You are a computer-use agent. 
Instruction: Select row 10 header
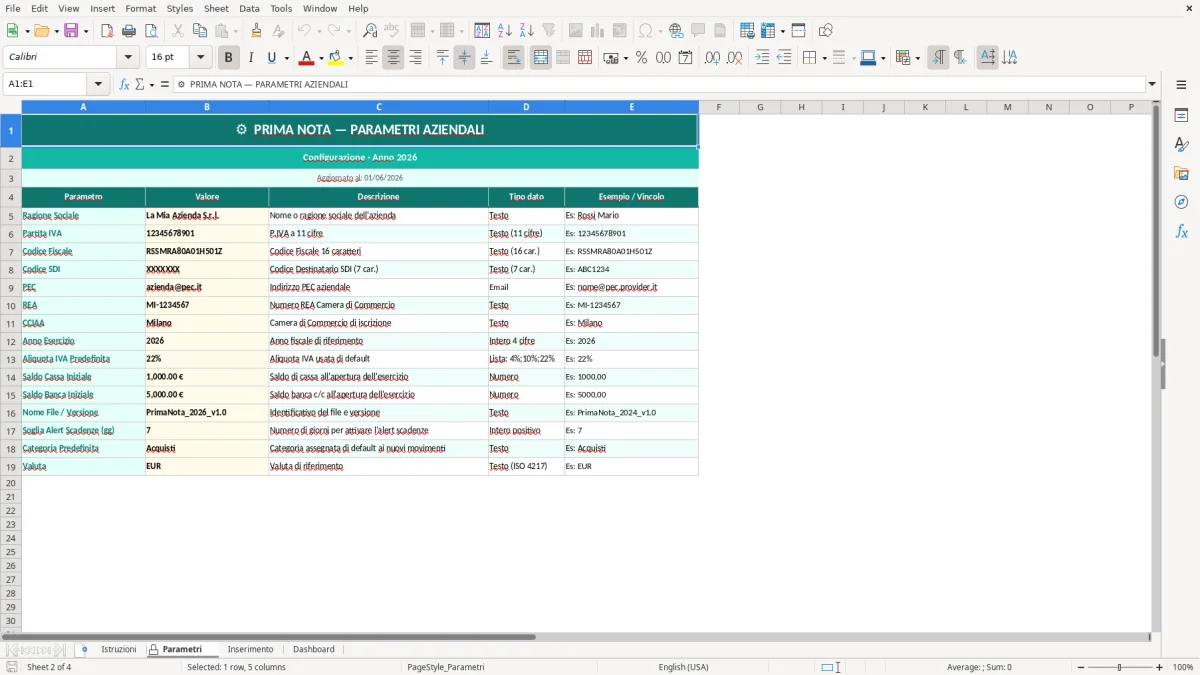pos(11,305)
